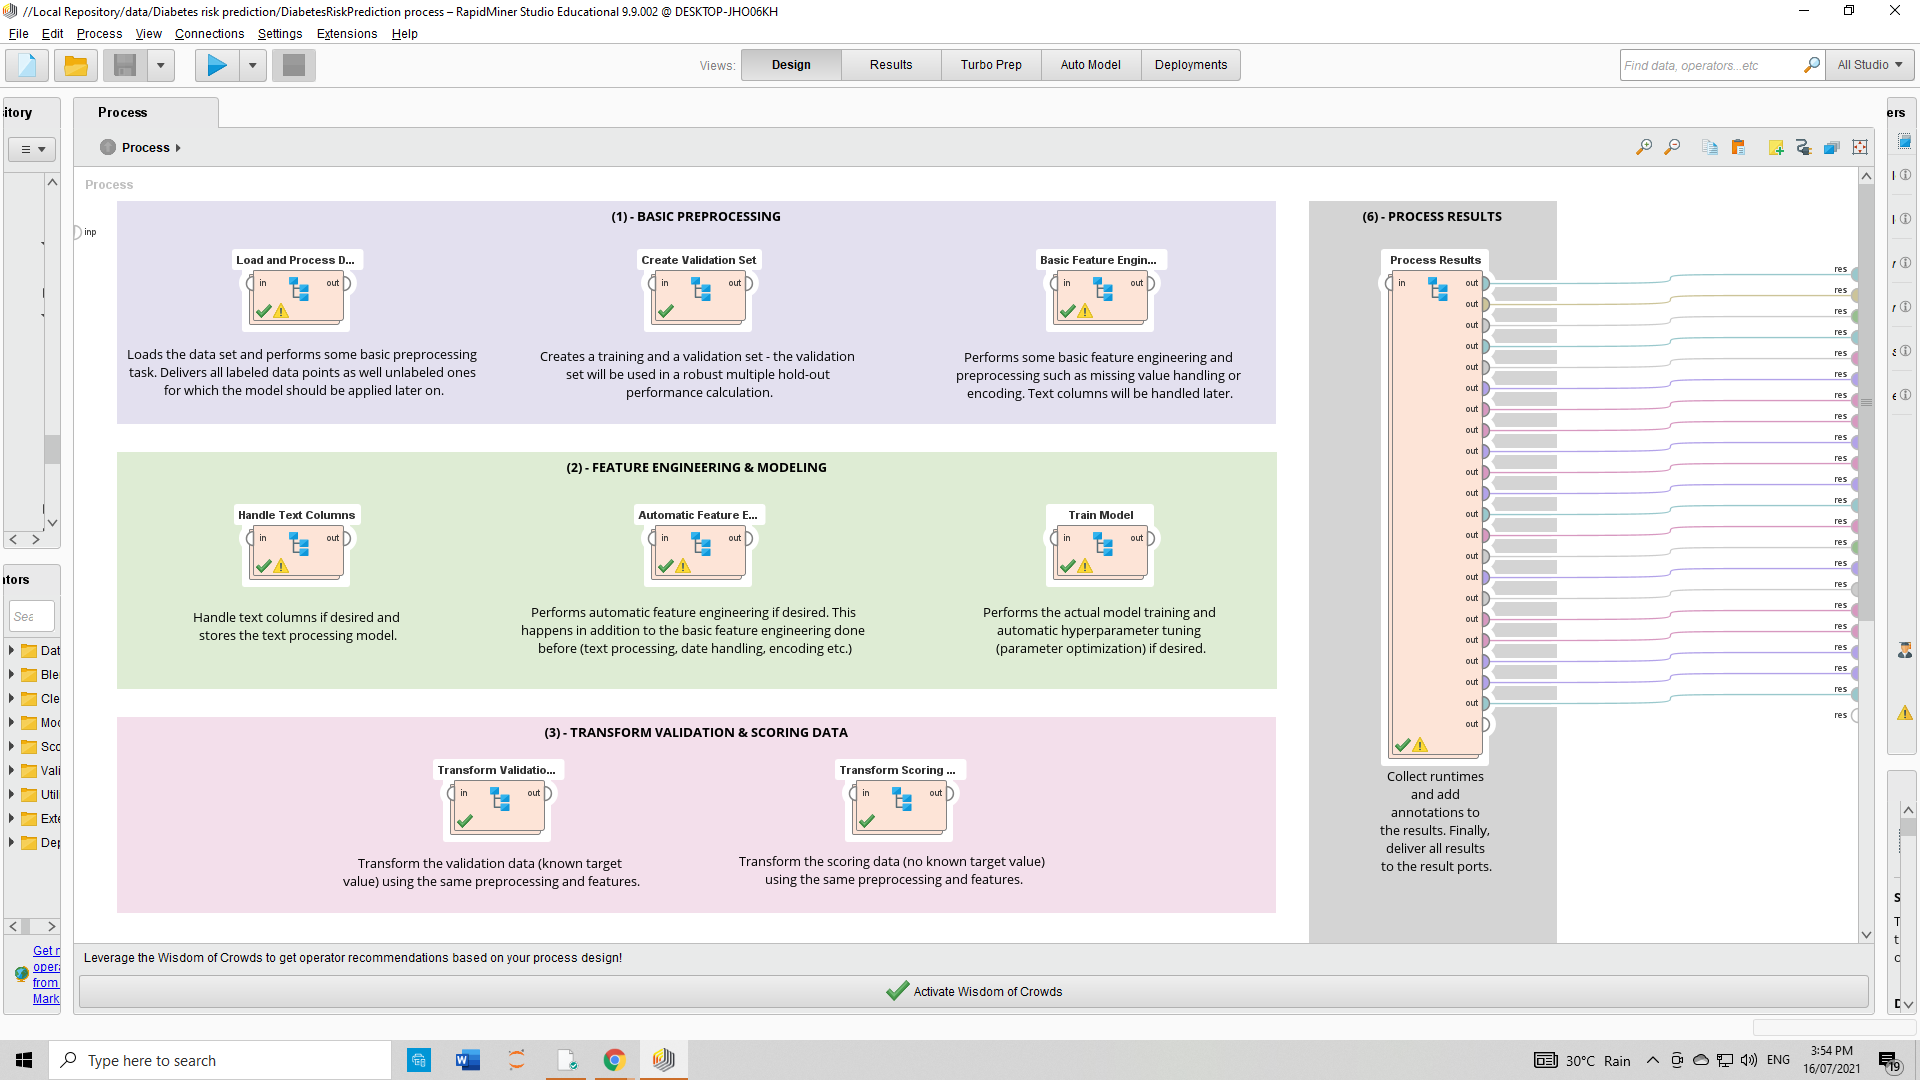Select the Handle Text Columns operator
Viewport: 1920px width, 1080px height.
(298, 553)
